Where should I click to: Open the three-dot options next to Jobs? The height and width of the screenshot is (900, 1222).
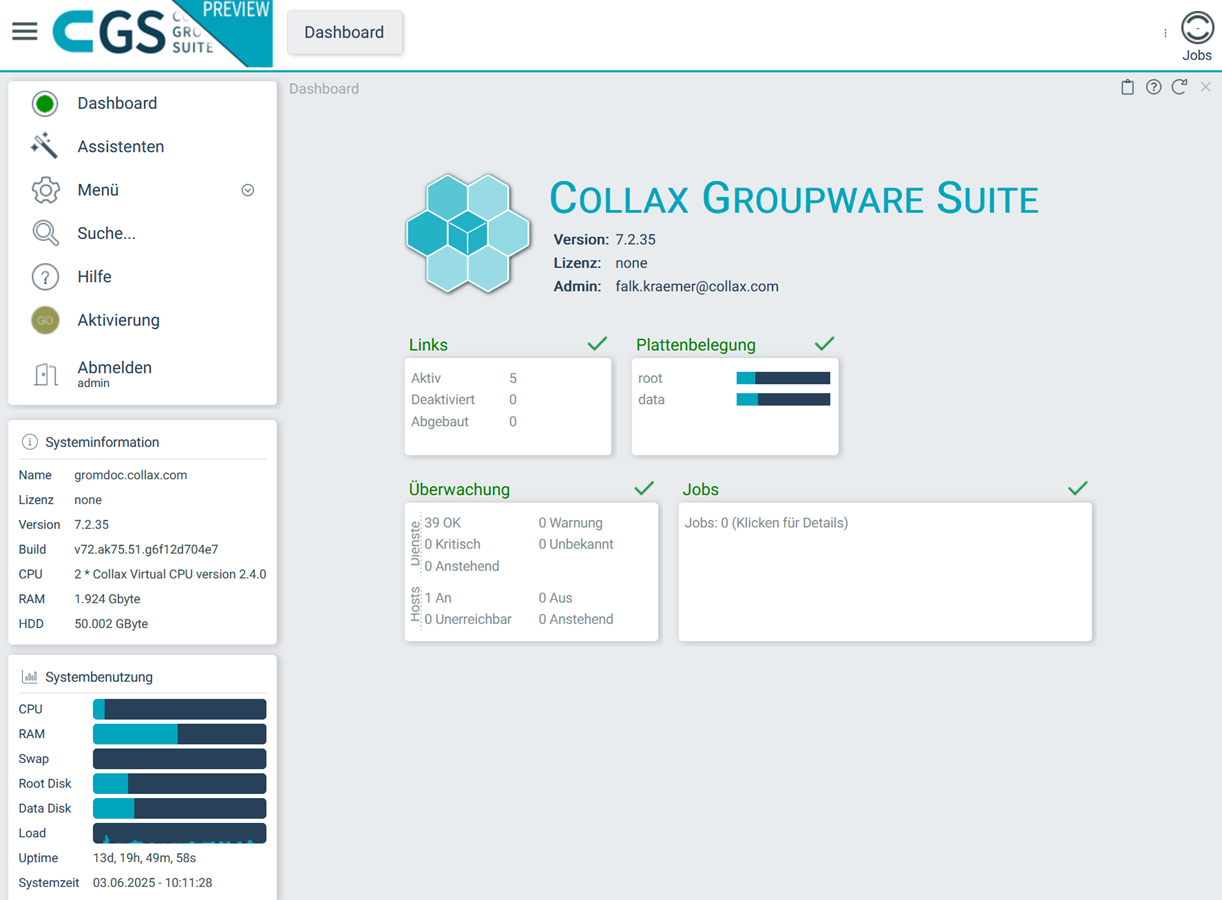tap(1165, 33)
